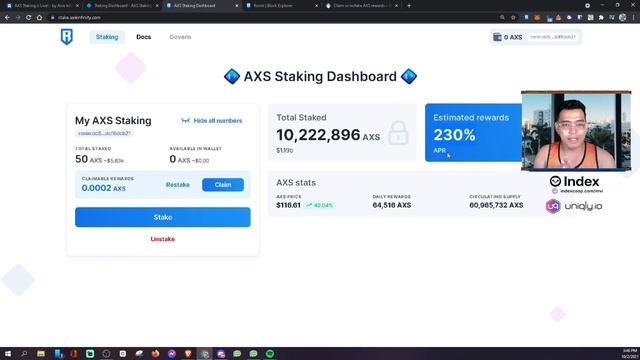Toggle Hide all numbers
The width and height of the screenshot is (640, 360).
(212, 121)
